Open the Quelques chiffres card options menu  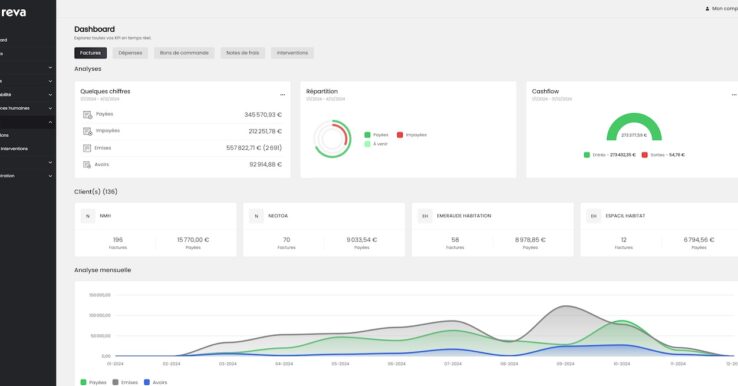(282, 95)
